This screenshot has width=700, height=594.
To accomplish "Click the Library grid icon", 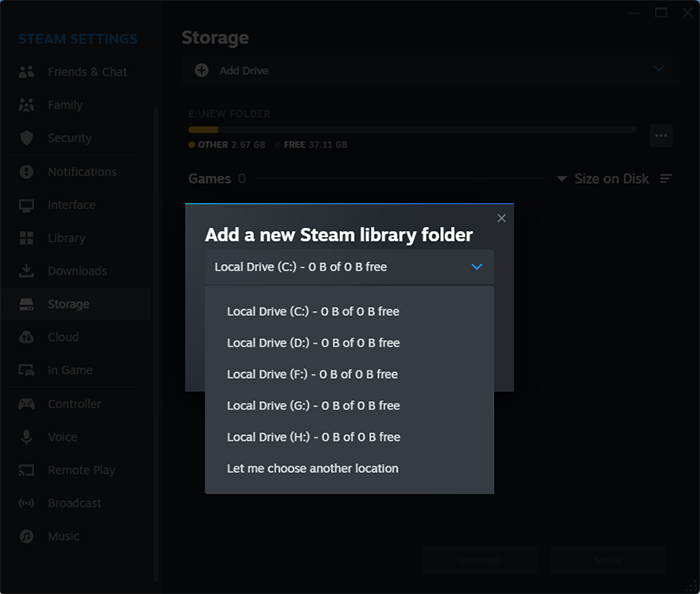I will pyautogui.click(x=26, y=238).
